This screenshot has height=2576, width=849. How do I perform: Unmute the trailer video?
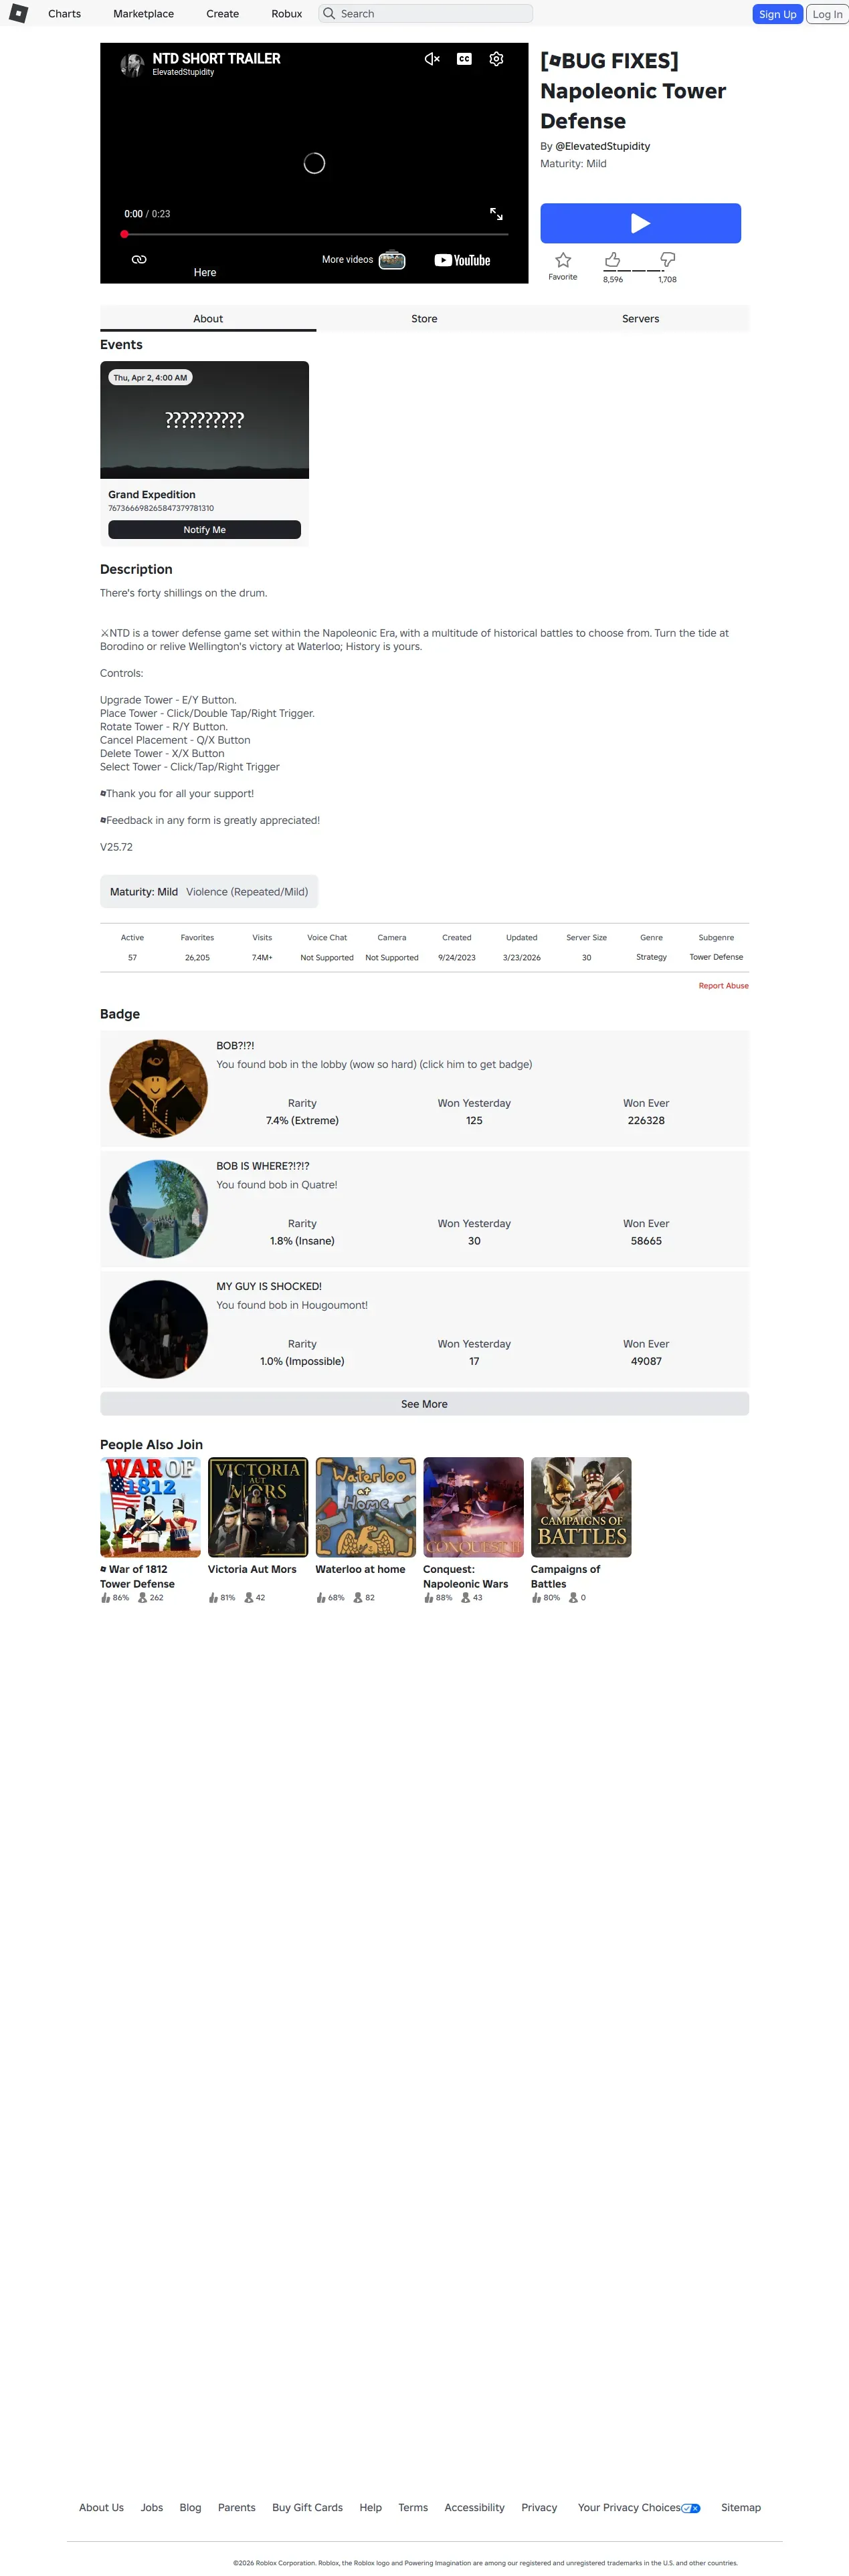tap(432, 59)
